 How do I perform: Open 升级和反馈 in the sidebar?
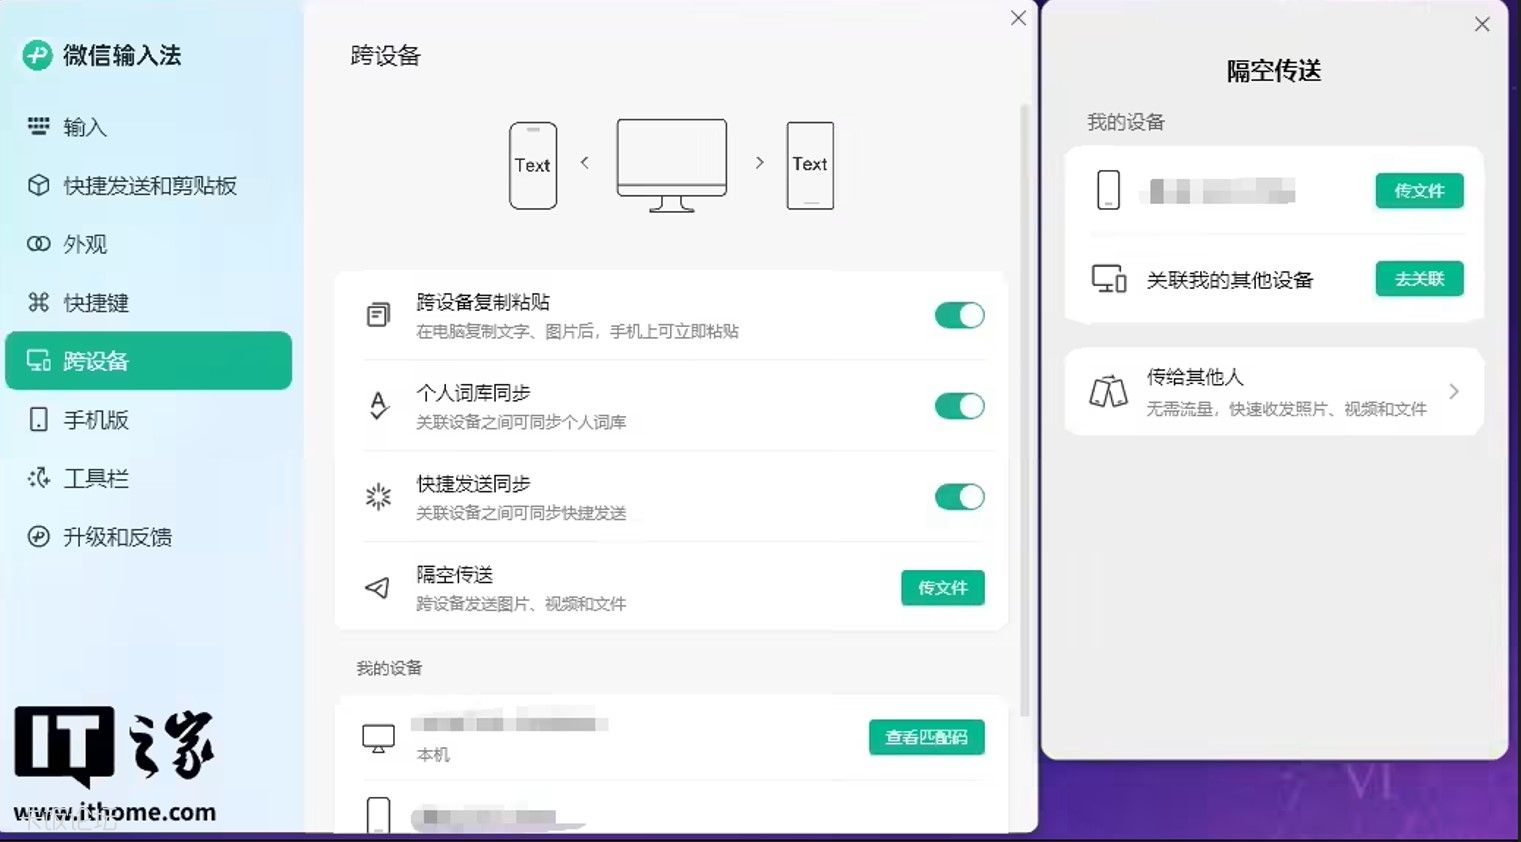point(148,537)
